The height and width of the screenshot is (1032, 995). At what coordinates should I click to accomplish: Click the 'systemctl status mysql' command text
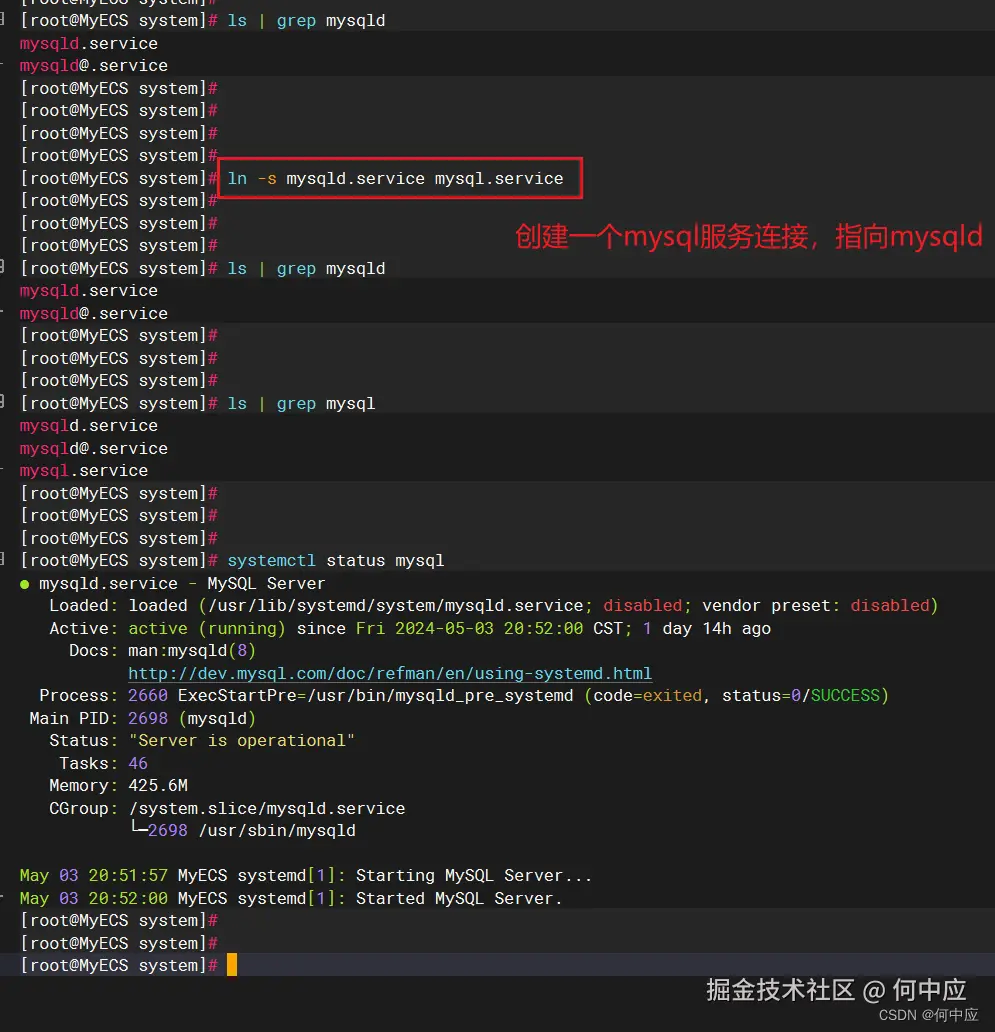pos(336,561)
